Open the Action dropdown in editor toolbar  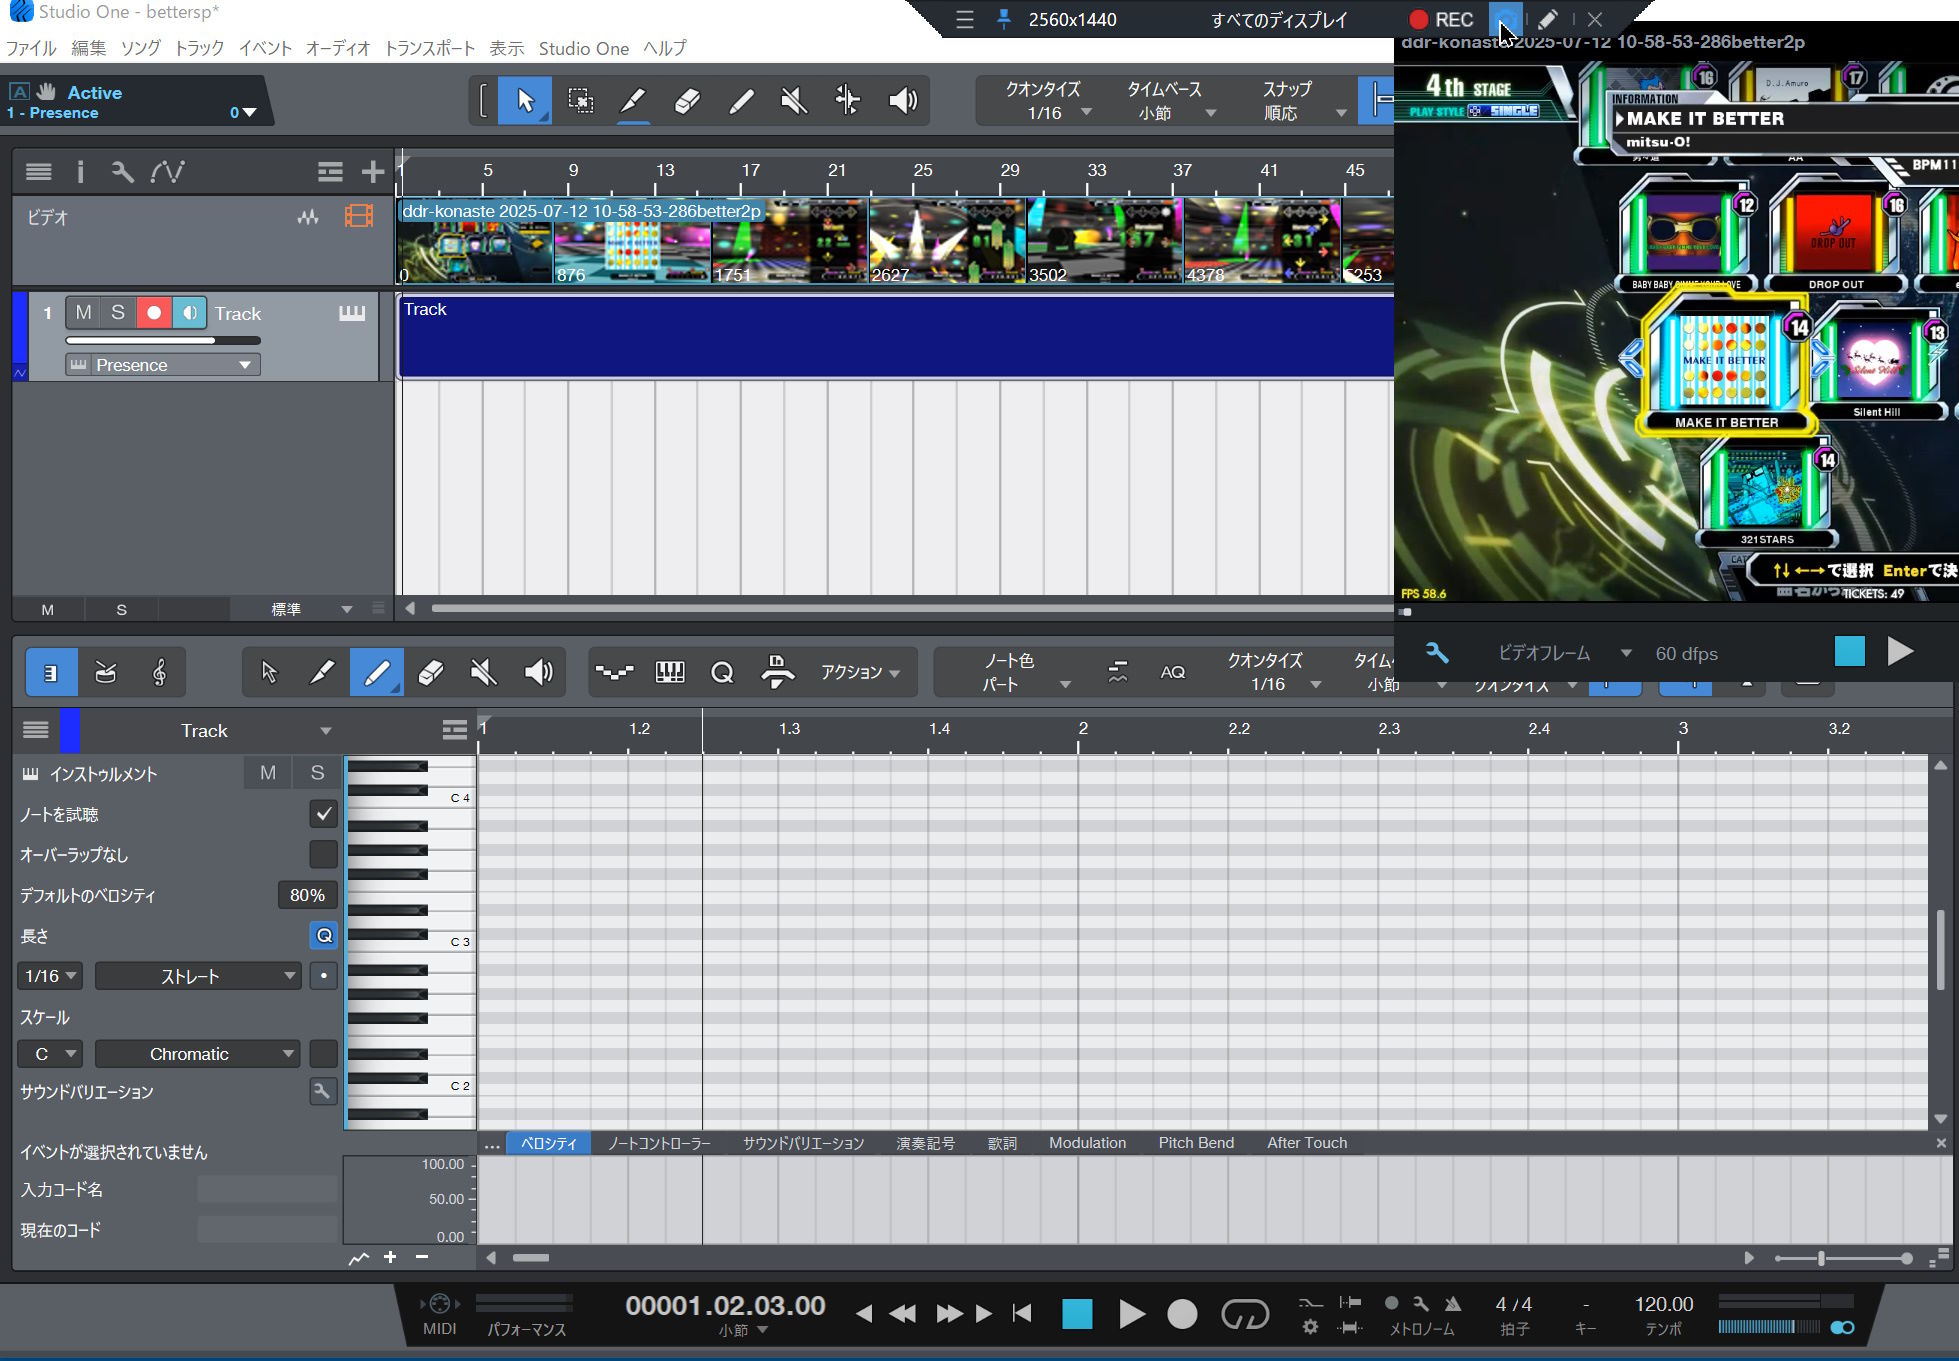(x=860, y=672)
